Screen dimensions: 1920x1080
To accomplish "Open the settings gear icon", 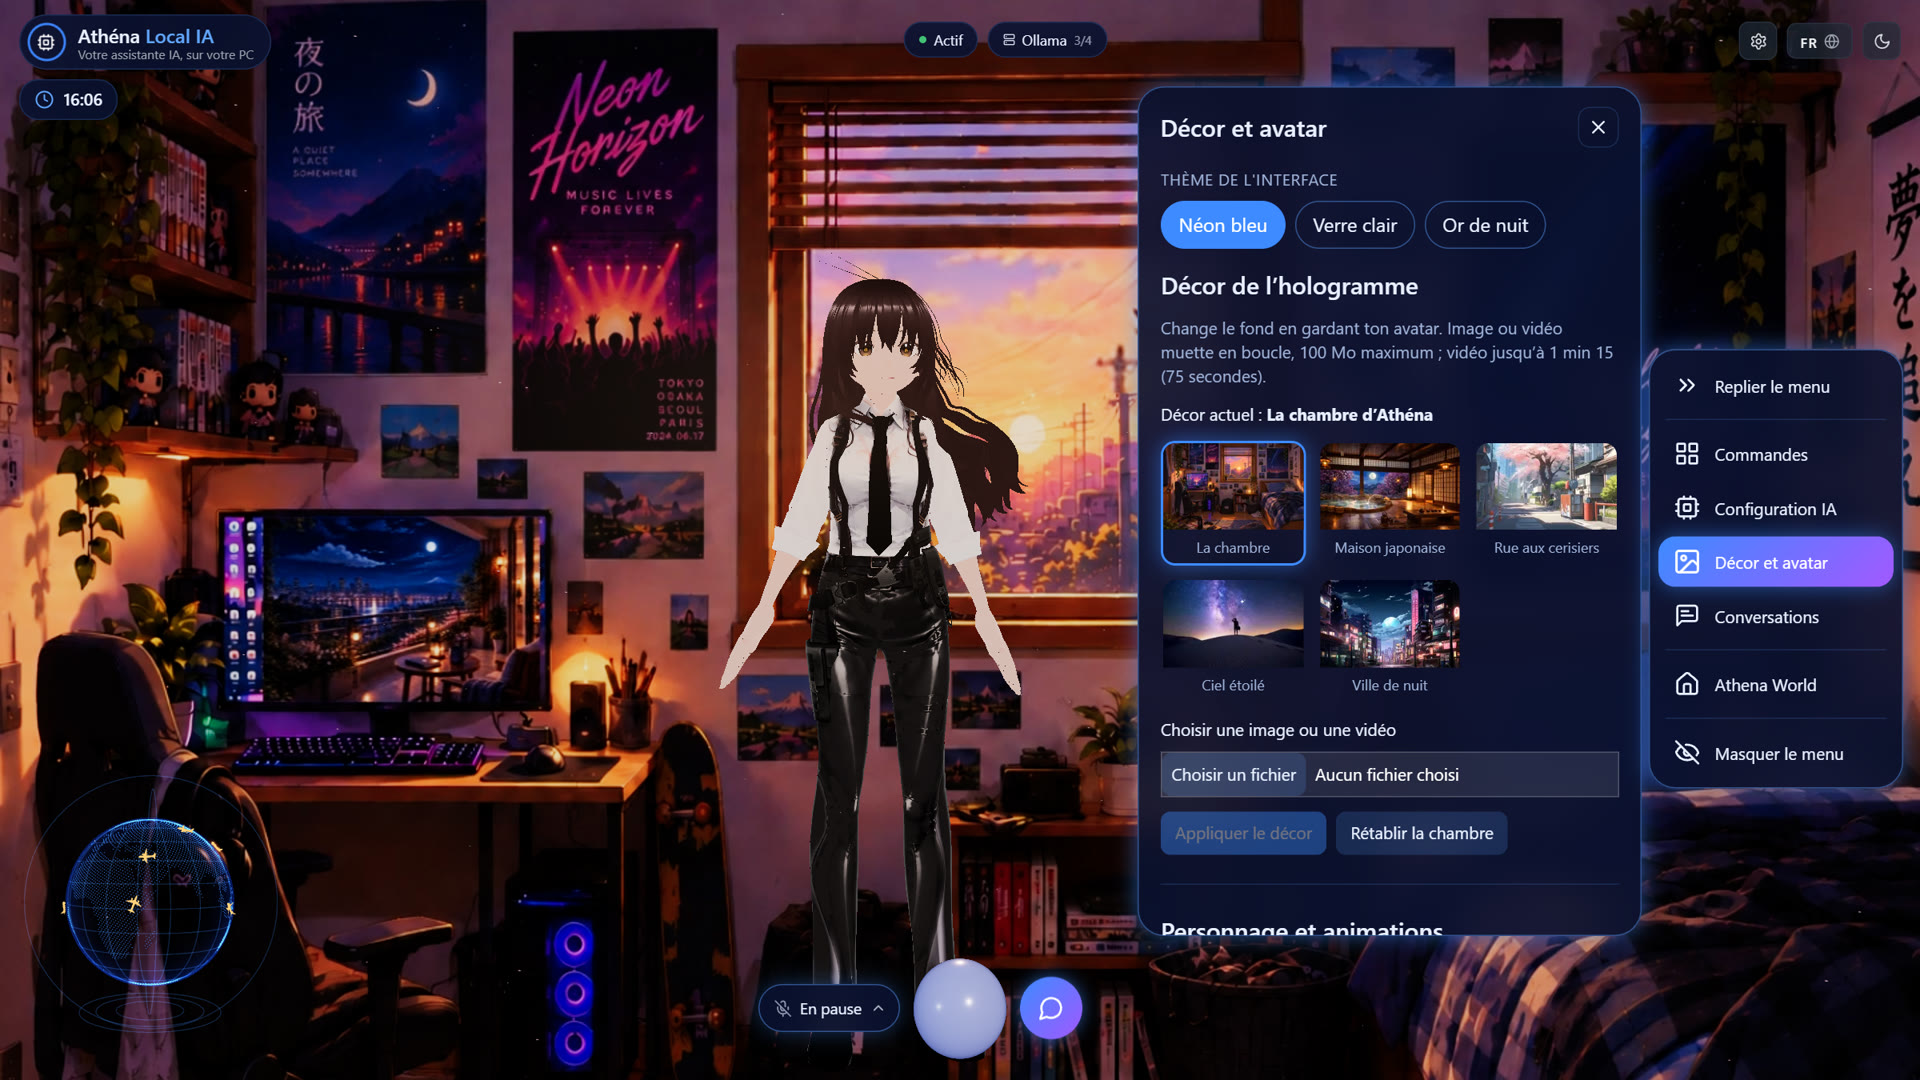I will tap(1758, 42).
